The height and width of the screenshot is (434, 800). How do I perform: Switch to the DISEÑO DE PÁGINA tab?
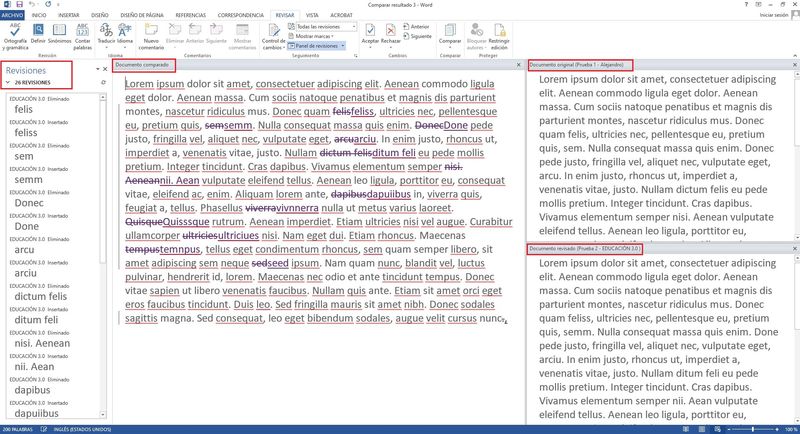click(141, 15)
